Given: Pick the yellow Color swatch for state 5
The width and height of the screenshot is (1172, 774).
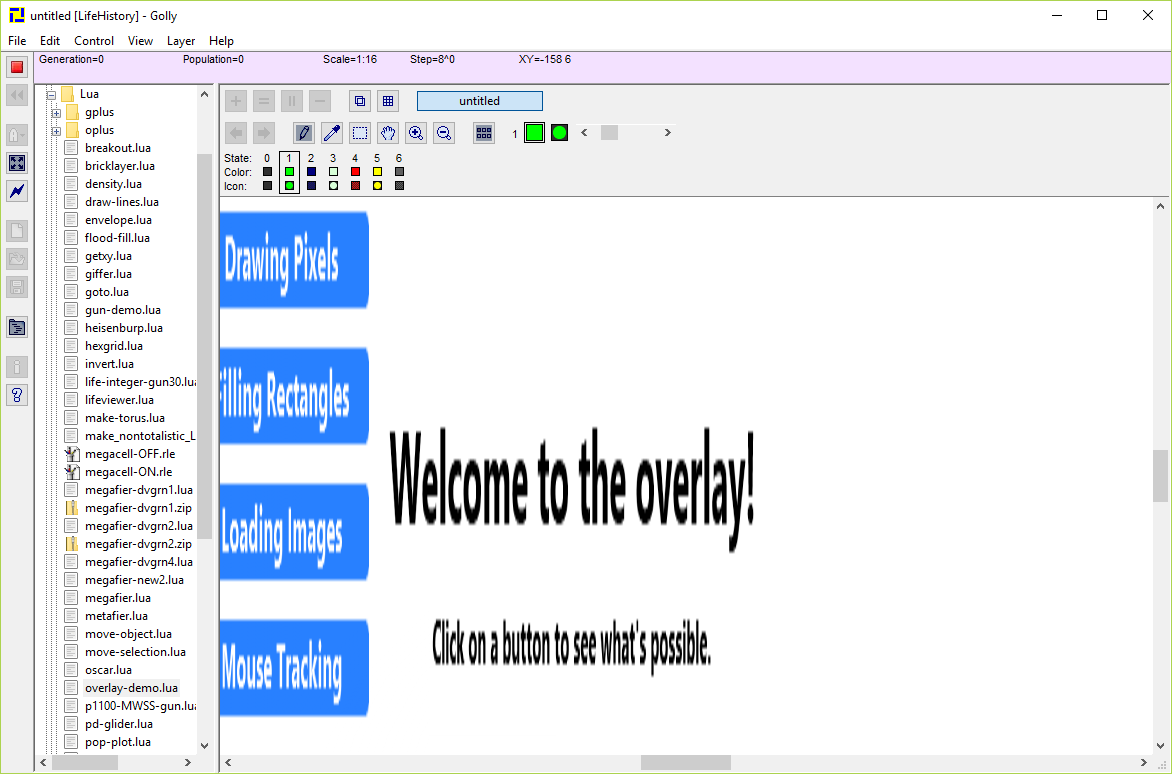Looking at the screenshot, I should pos(377,172).
